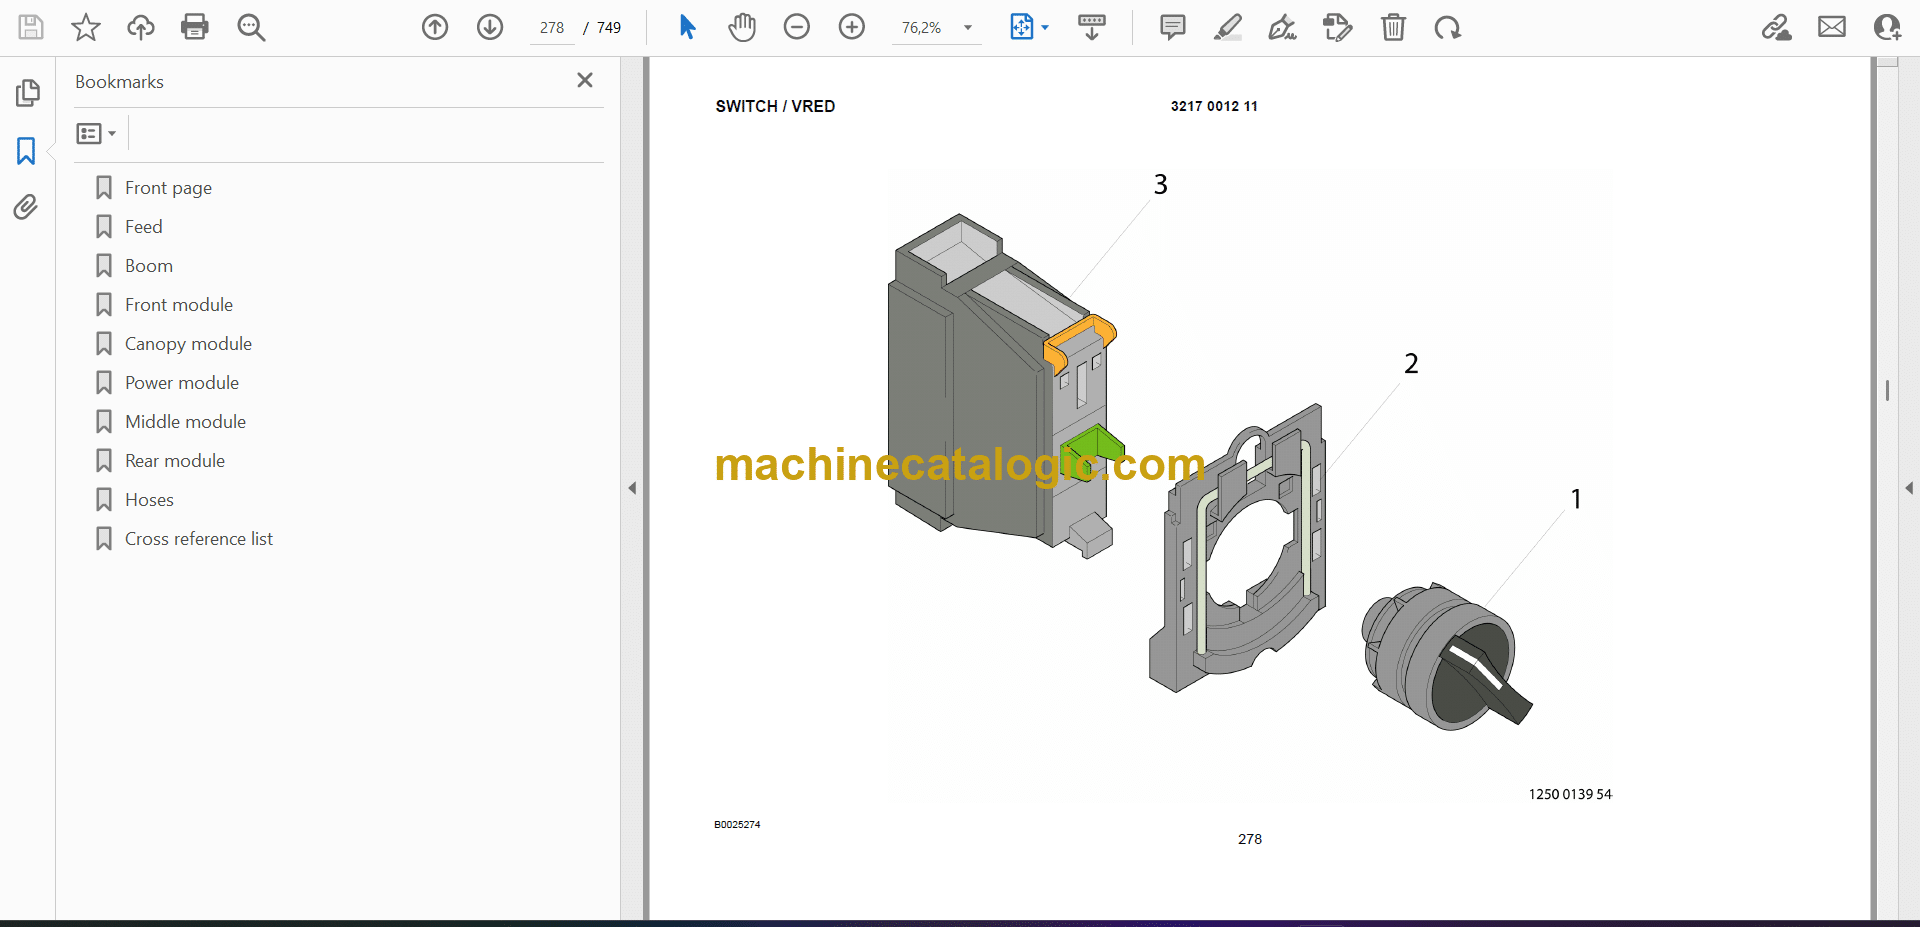The height and width of the screenshot is (927, 1920).
Task: Select the Highlight text tool
Action: [x=1227, y=27]
